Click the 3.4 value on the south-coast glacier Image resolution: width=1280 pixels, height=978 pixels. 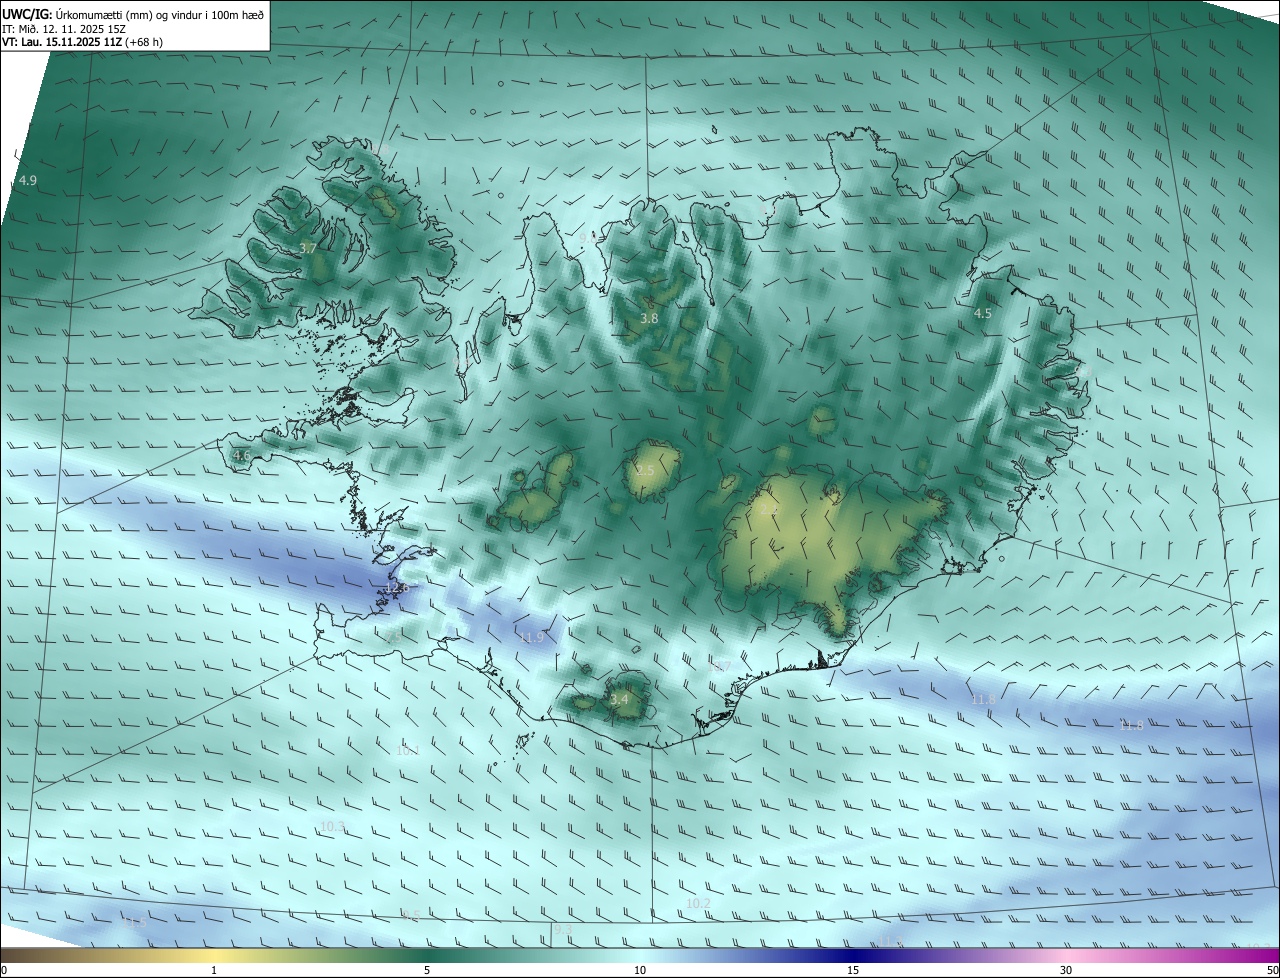point(619,699)
